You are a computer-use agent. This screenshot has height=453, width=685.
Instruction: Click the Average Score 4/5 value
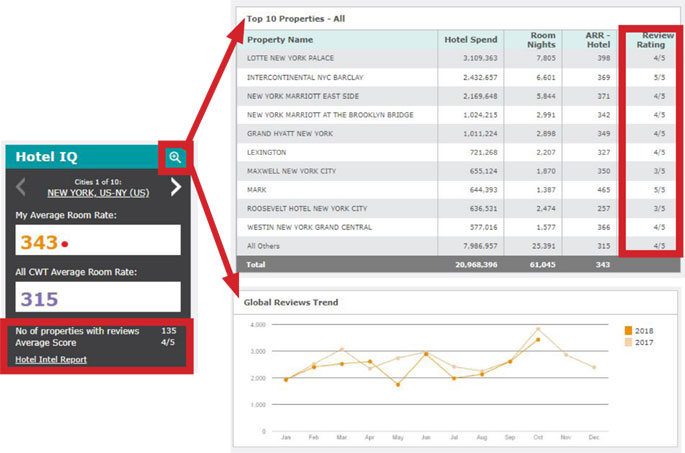click(x=168, y=342)
